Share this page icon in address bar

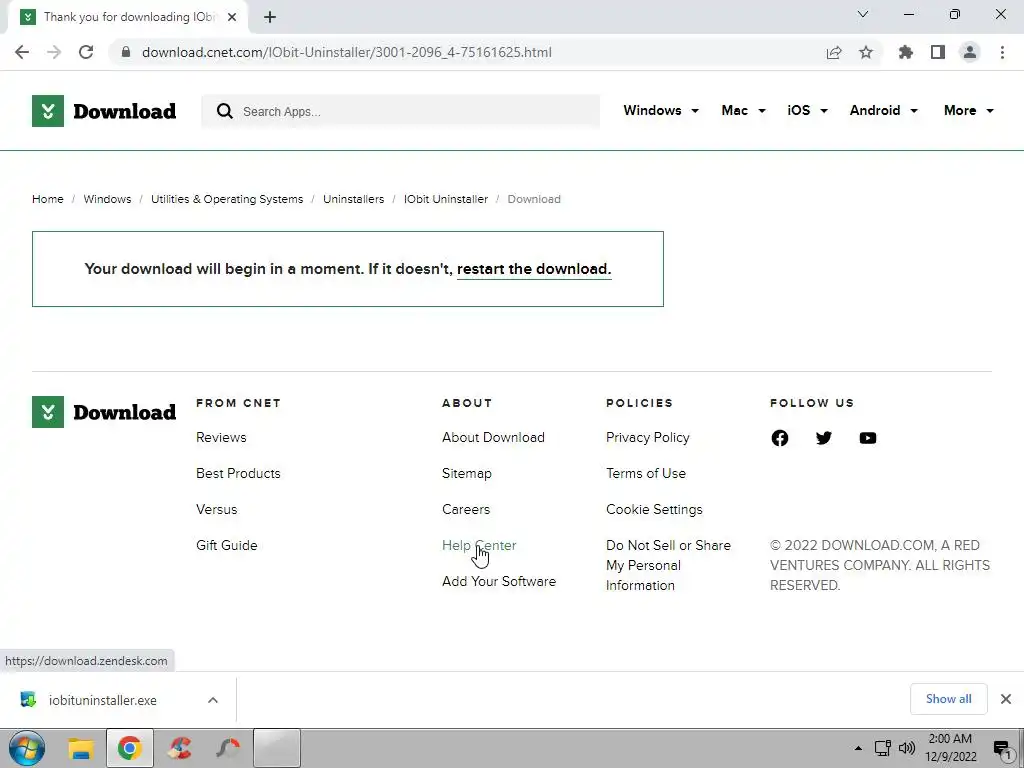coord(834,52)
